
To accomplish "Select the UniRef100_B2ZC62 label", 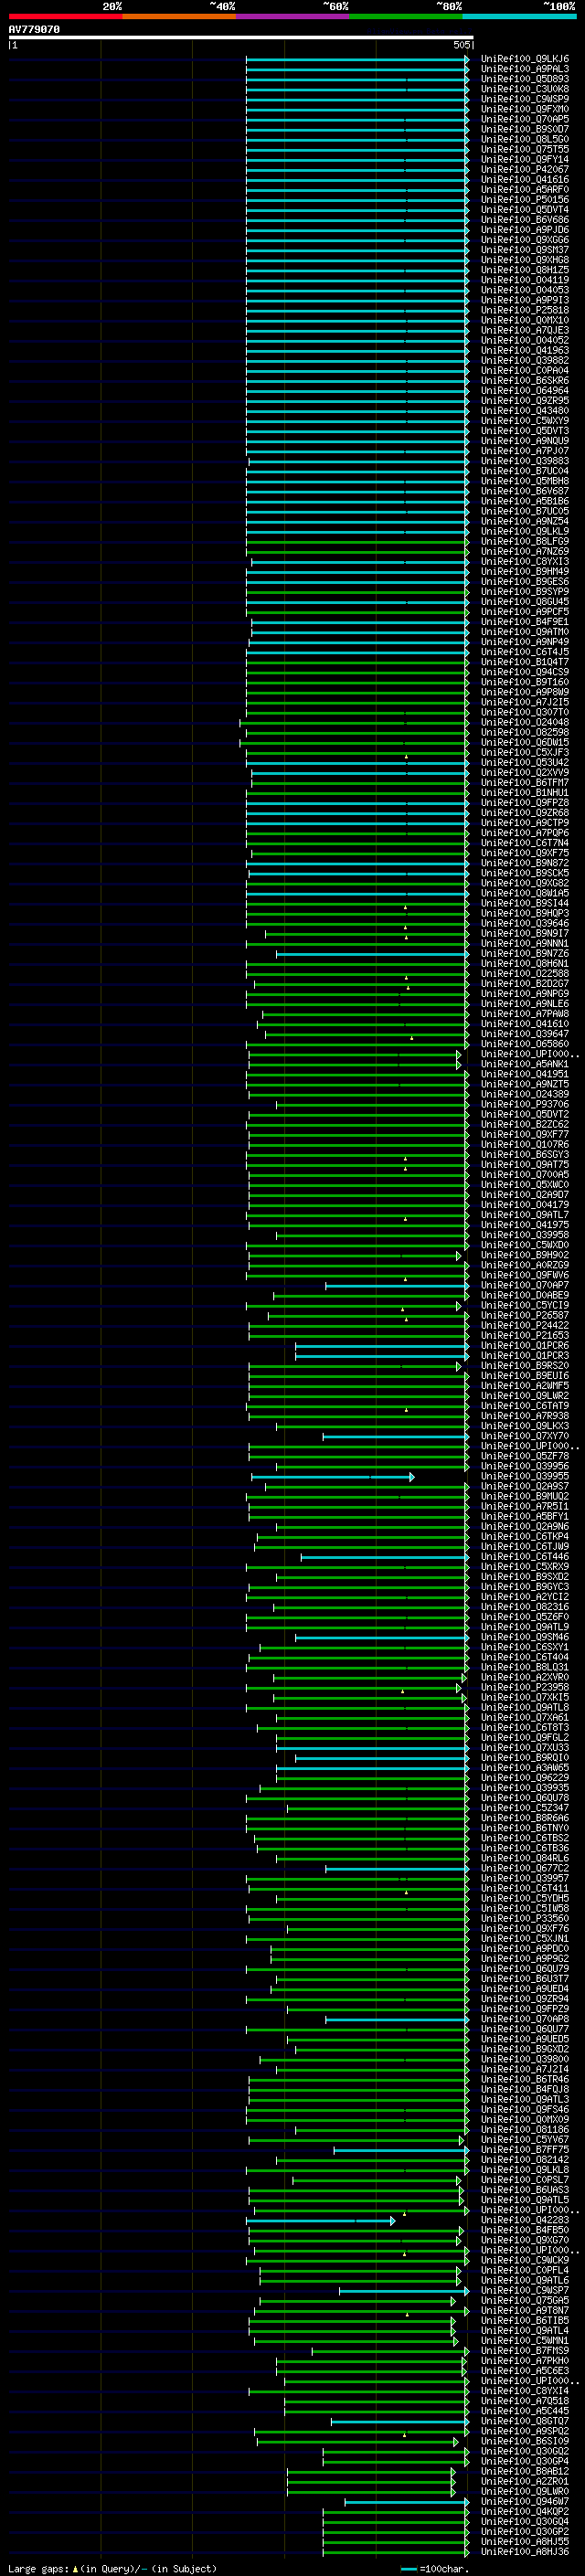I will (524, 1125).
